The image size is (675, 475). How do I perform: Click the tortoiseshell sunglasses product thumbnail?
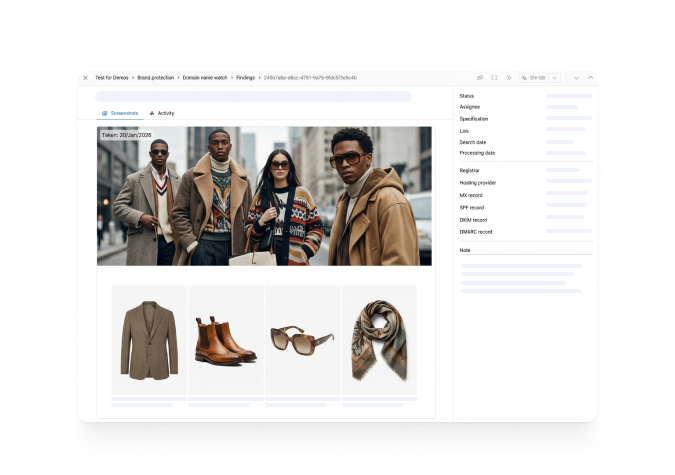302,340
